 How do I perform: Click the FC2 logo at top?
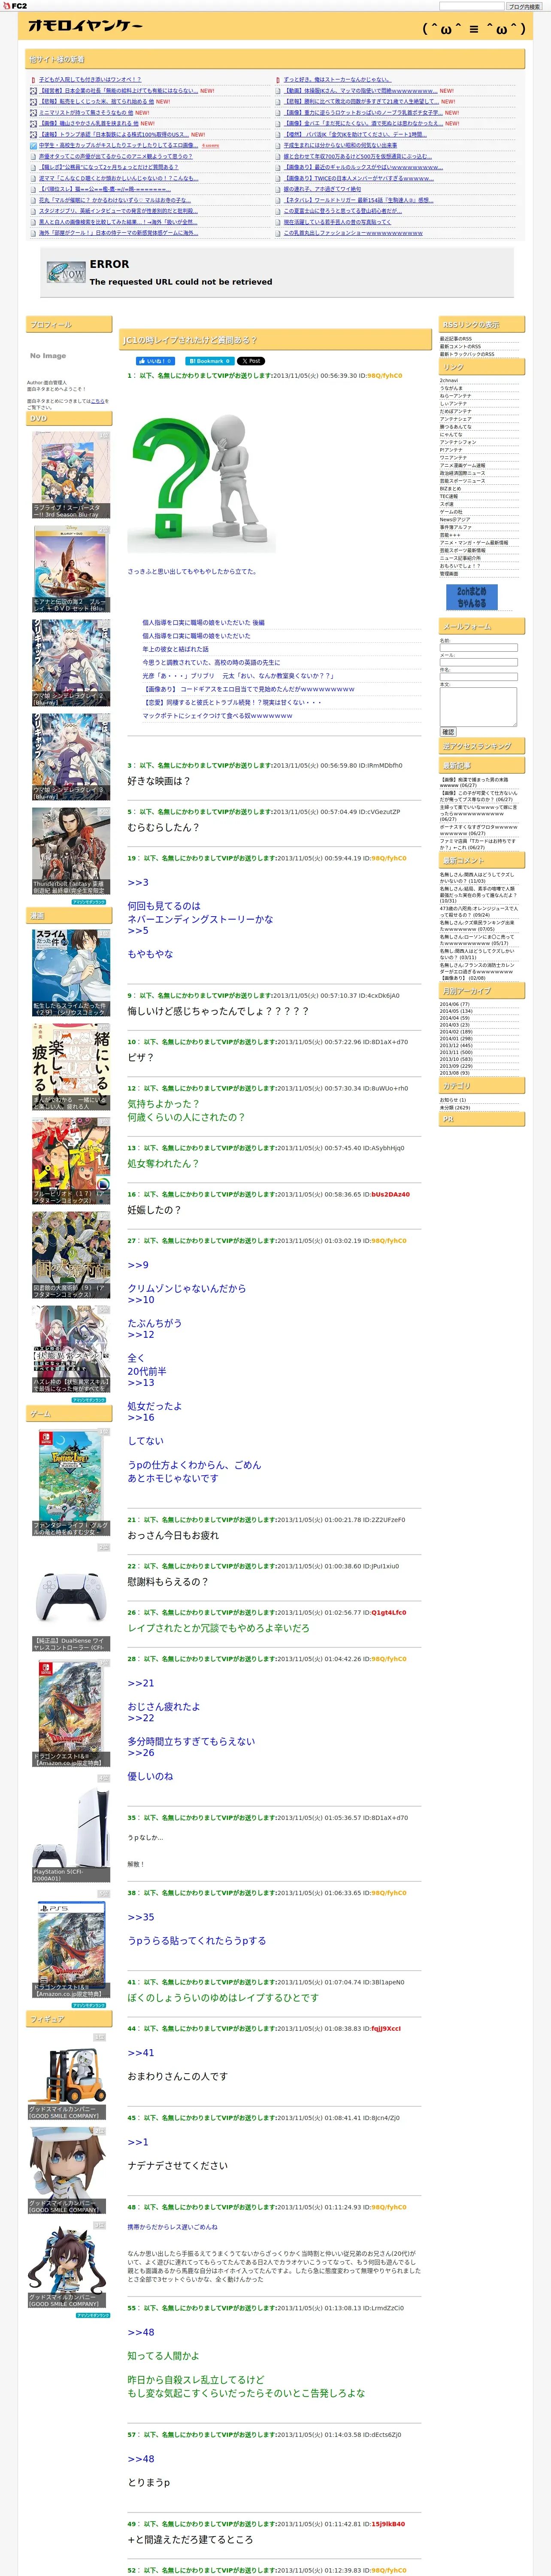click(16, 6)
